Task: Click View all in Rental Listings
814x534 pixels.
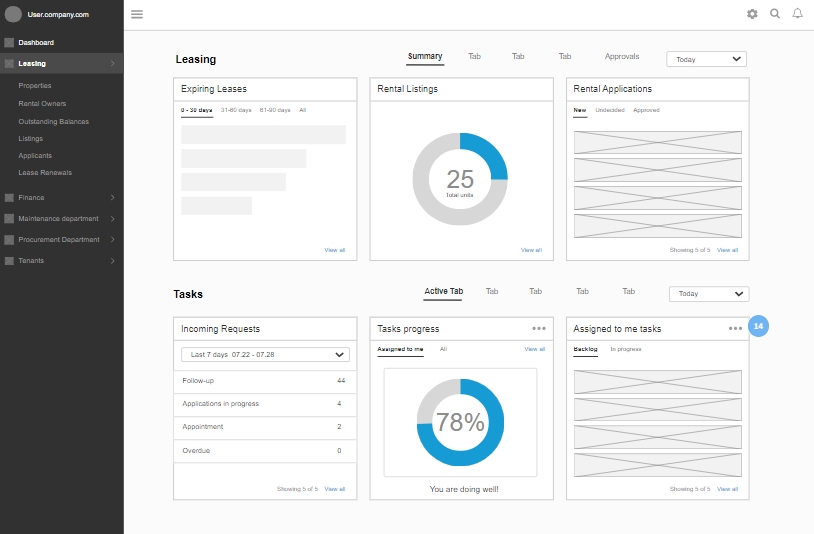Action: pyautogui.click(x=531, y=250)
